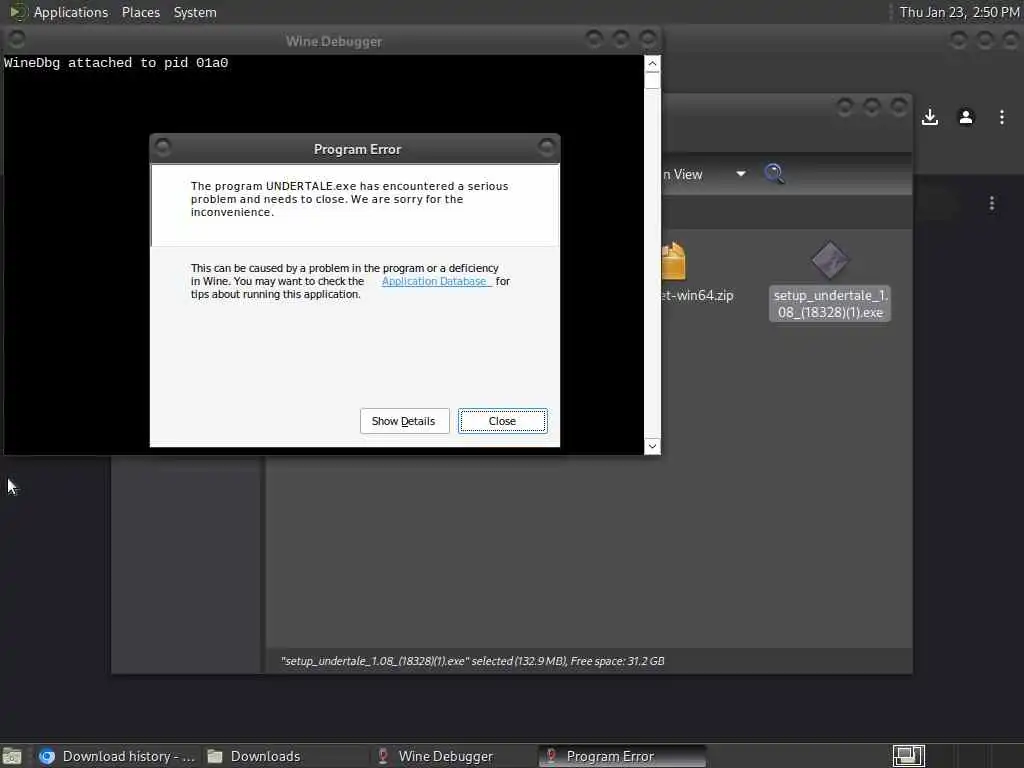This screenshot has height=768, width=1024.
Task: Click the Applications menu logo icon
Action: (18, 12)
